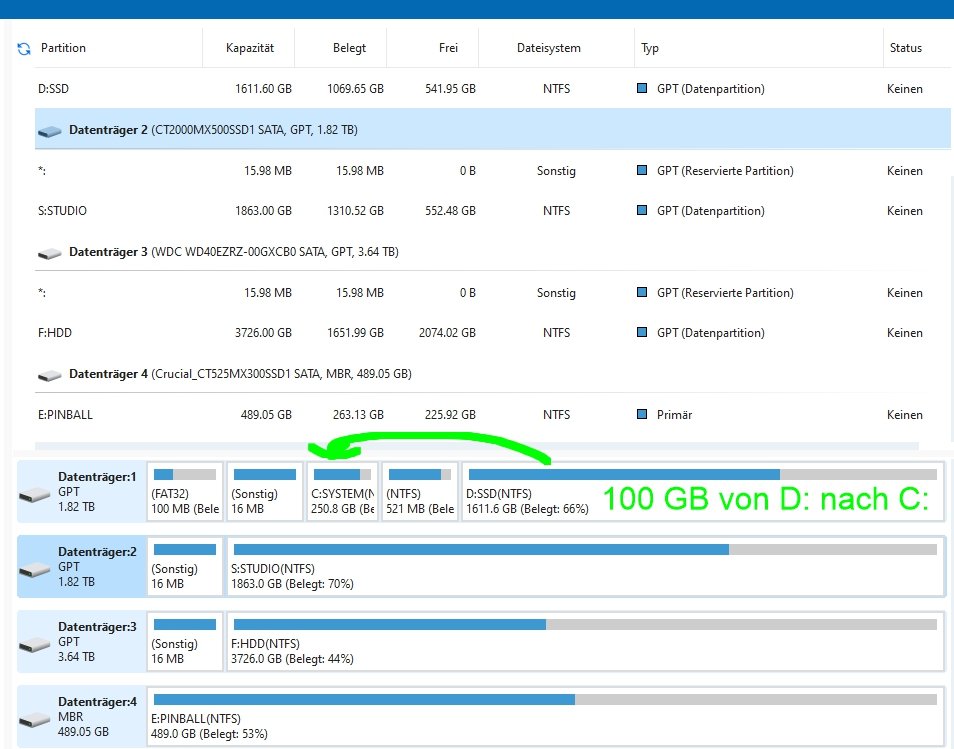
Task: Select the Datenträger 2 disk icon in list
Action: pos(49,131)
